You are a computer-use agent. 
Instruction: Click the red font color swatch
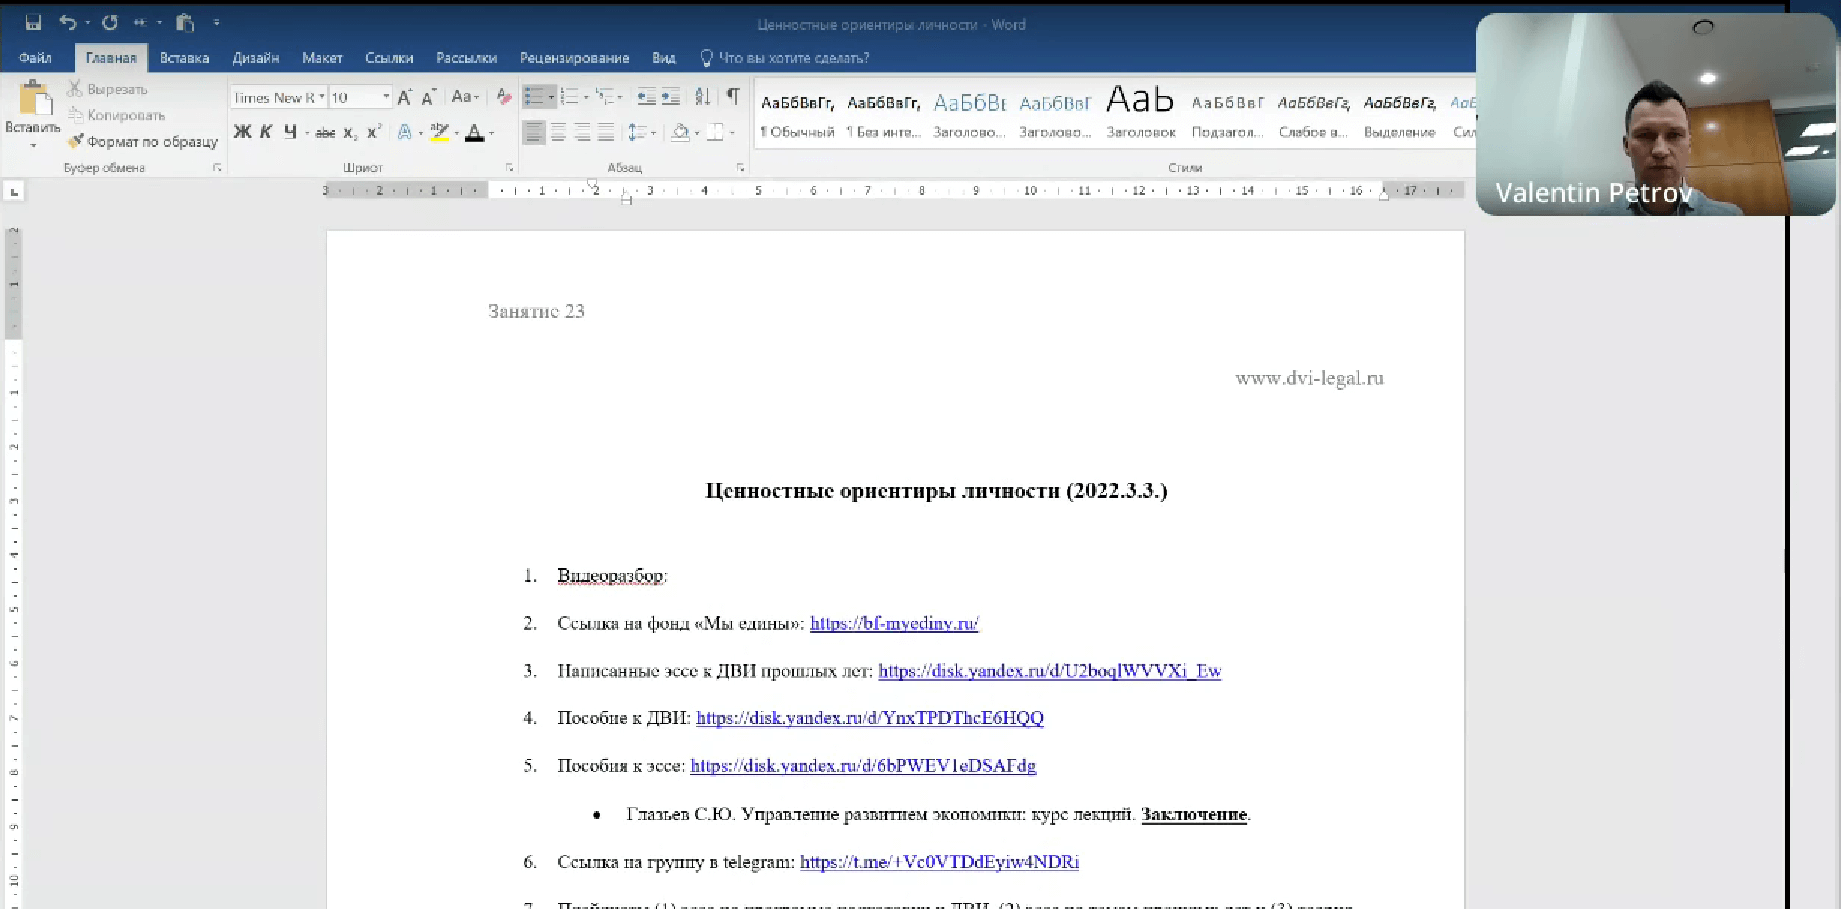point(476,131)
